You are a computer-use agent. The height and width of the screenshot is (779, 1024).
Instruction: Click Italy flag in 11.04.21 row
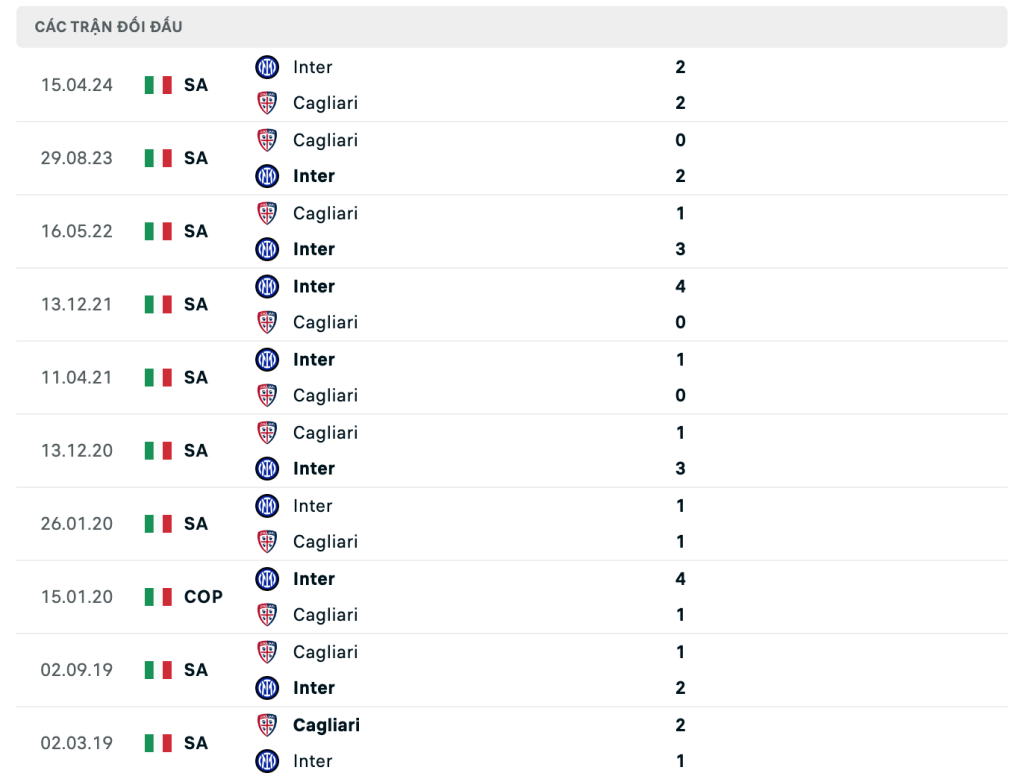[158, 377]
